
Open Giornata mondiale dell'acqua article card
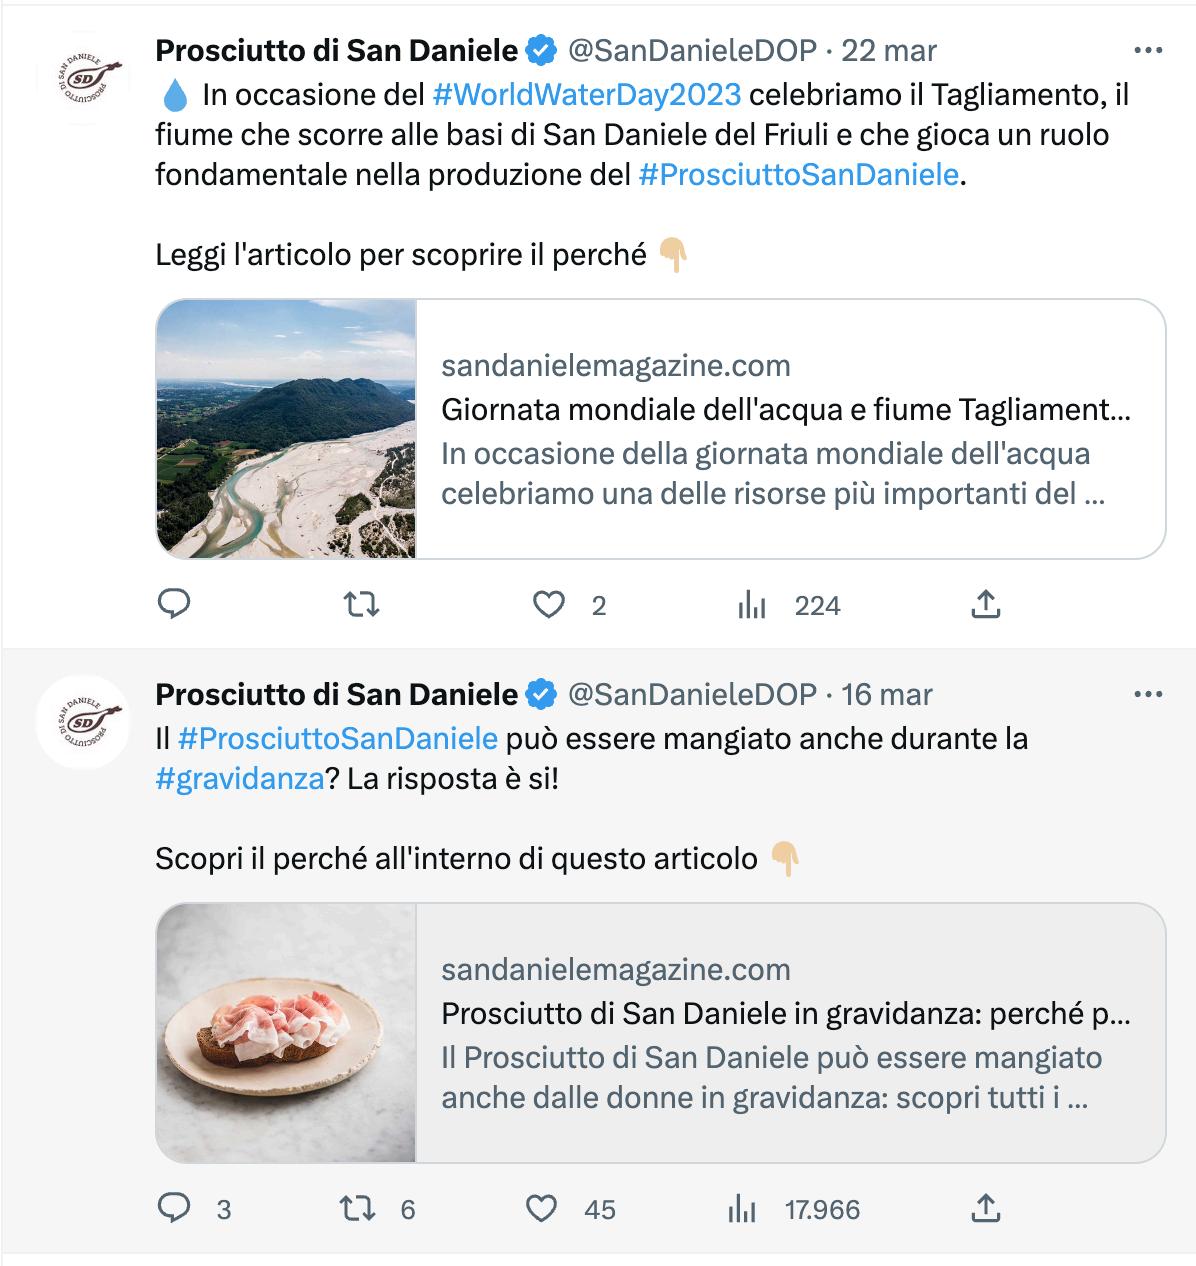pyautogui.click(x=661, y=428)
